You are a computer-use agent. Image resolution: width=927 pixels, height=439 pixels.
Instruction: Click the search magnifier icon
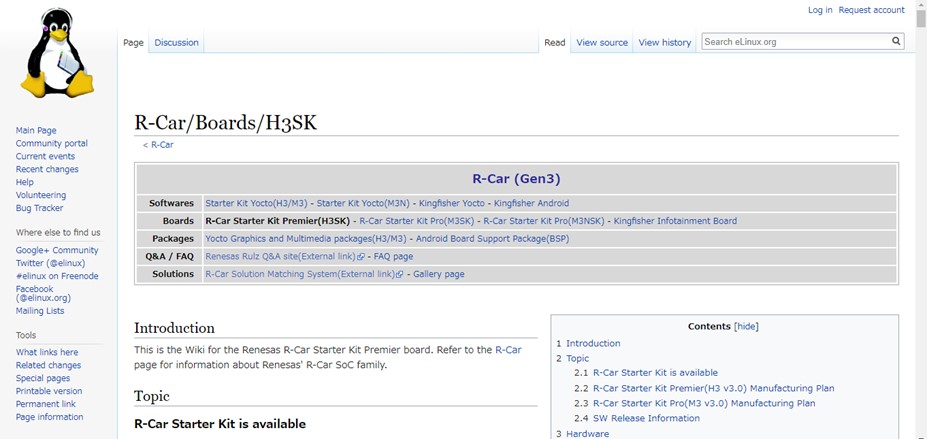click(896, 41)
